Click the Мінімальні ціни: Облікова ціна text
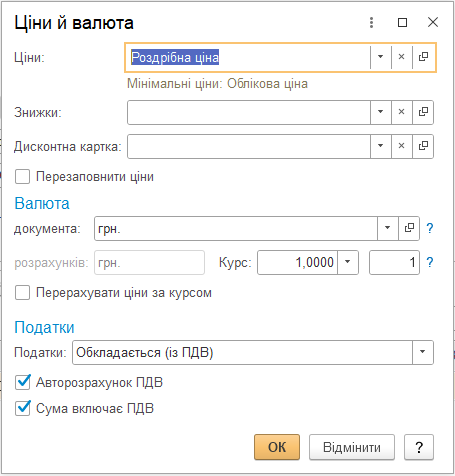 click(x=217, y=84)
